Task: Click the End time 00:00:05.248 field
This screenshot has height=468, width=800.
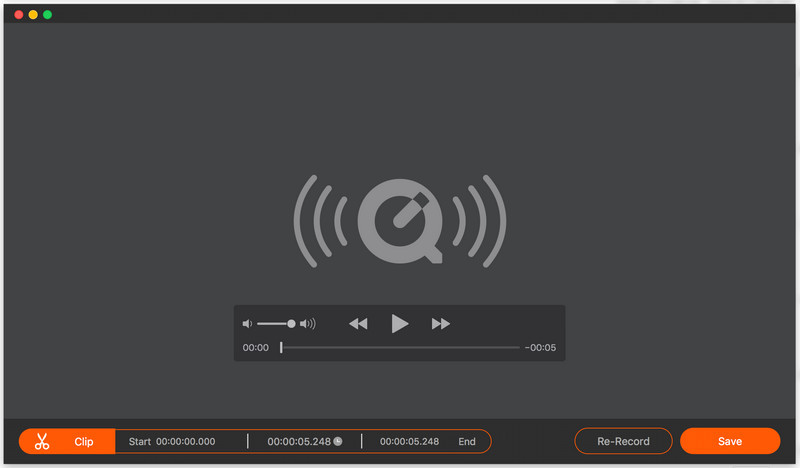Action: [x=409, y=441]
